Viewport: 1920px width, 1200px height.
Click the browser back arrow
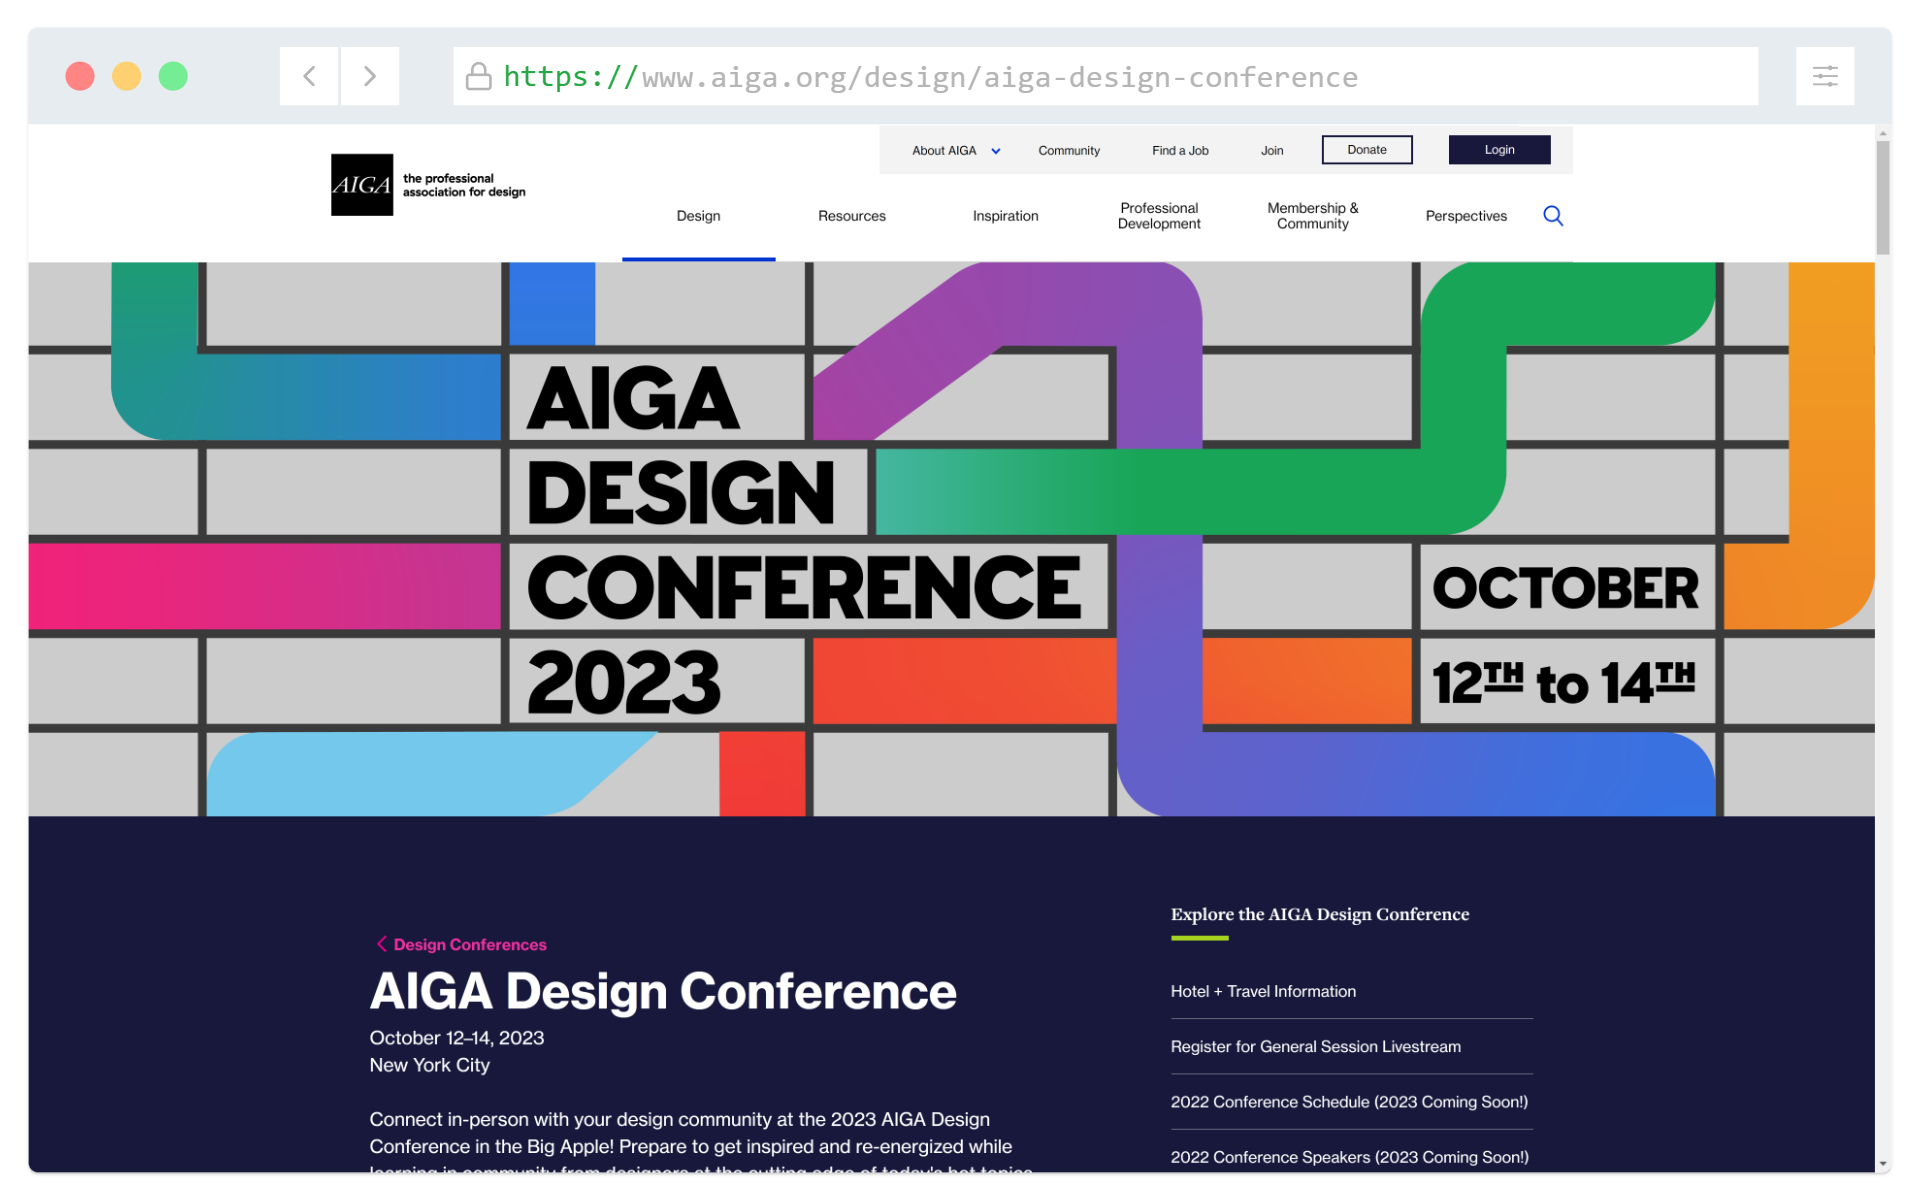coord(309,76)
